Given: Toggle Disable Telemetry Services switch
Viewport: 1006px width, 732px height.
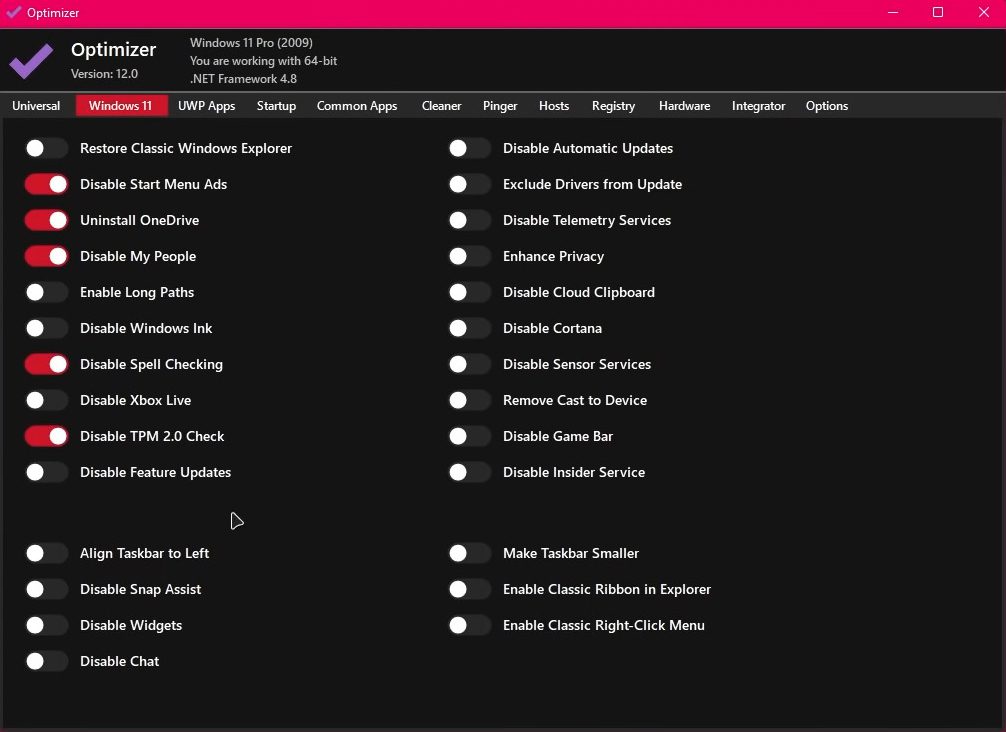Looking at the screenshot, I should coord(470,220).
